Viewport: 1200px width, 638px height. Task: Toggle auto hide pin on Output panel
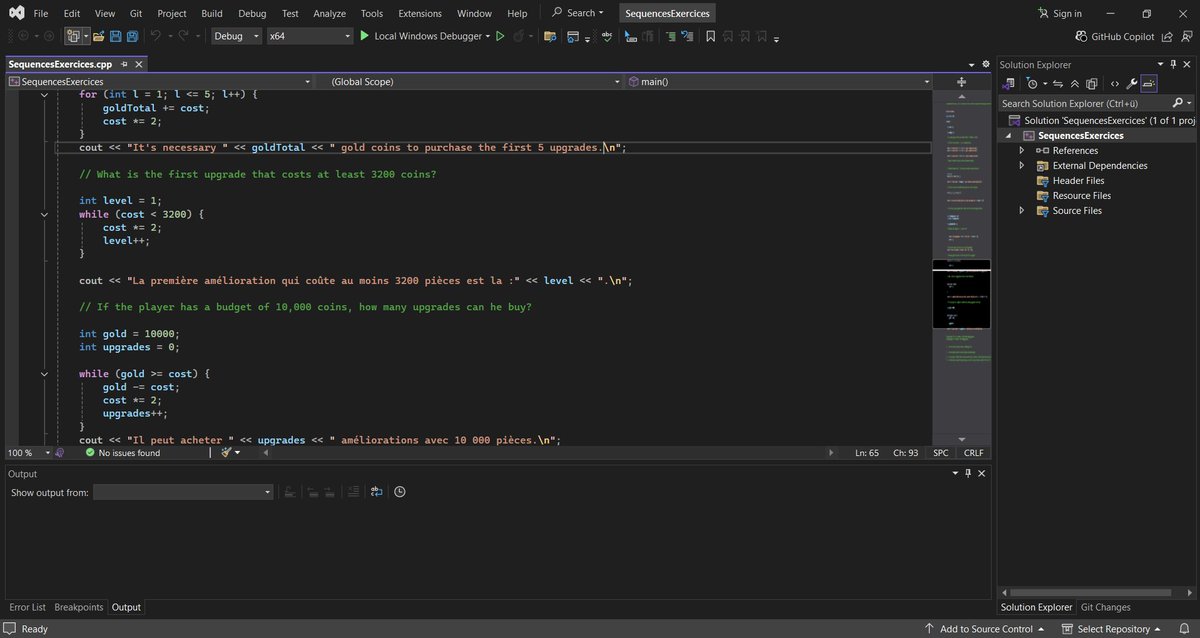[968, 473]
